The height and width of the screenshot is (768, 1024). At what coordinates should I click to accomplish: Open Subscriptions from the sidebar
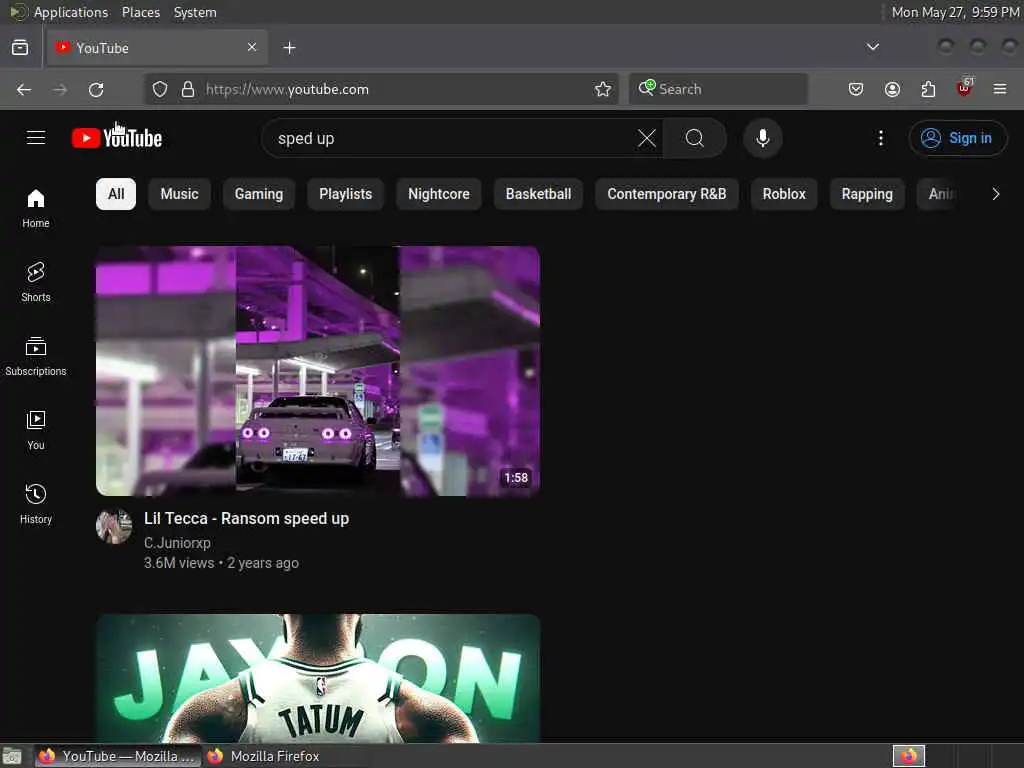(x=36, y=357)
